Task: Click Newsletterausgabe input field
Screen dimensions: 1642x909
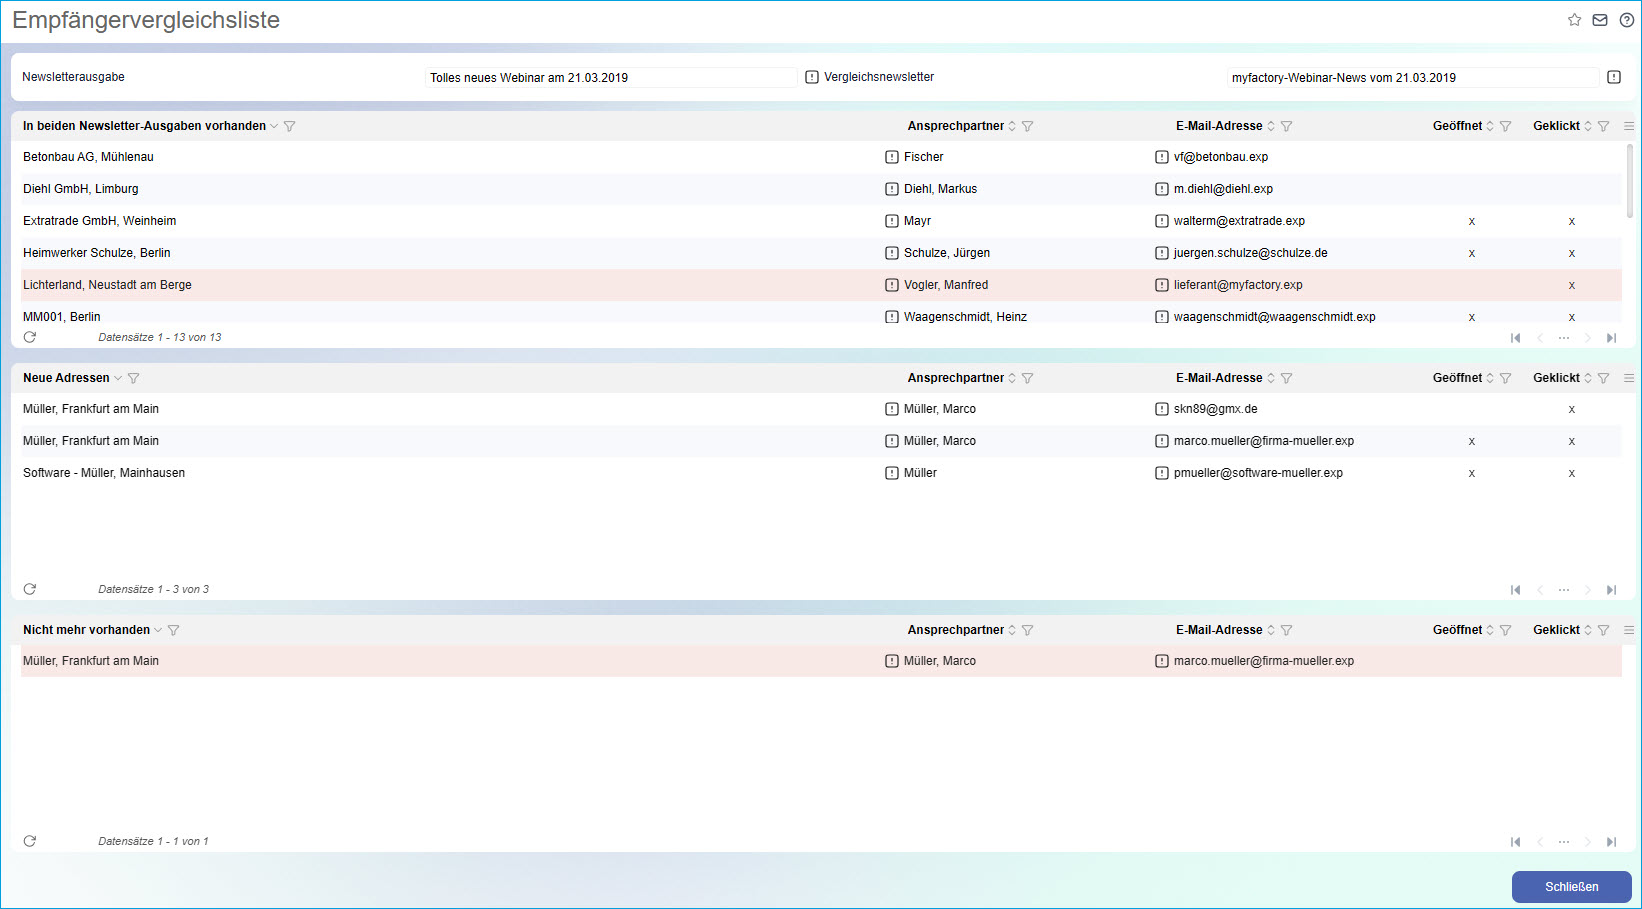Action: (611, 77)
